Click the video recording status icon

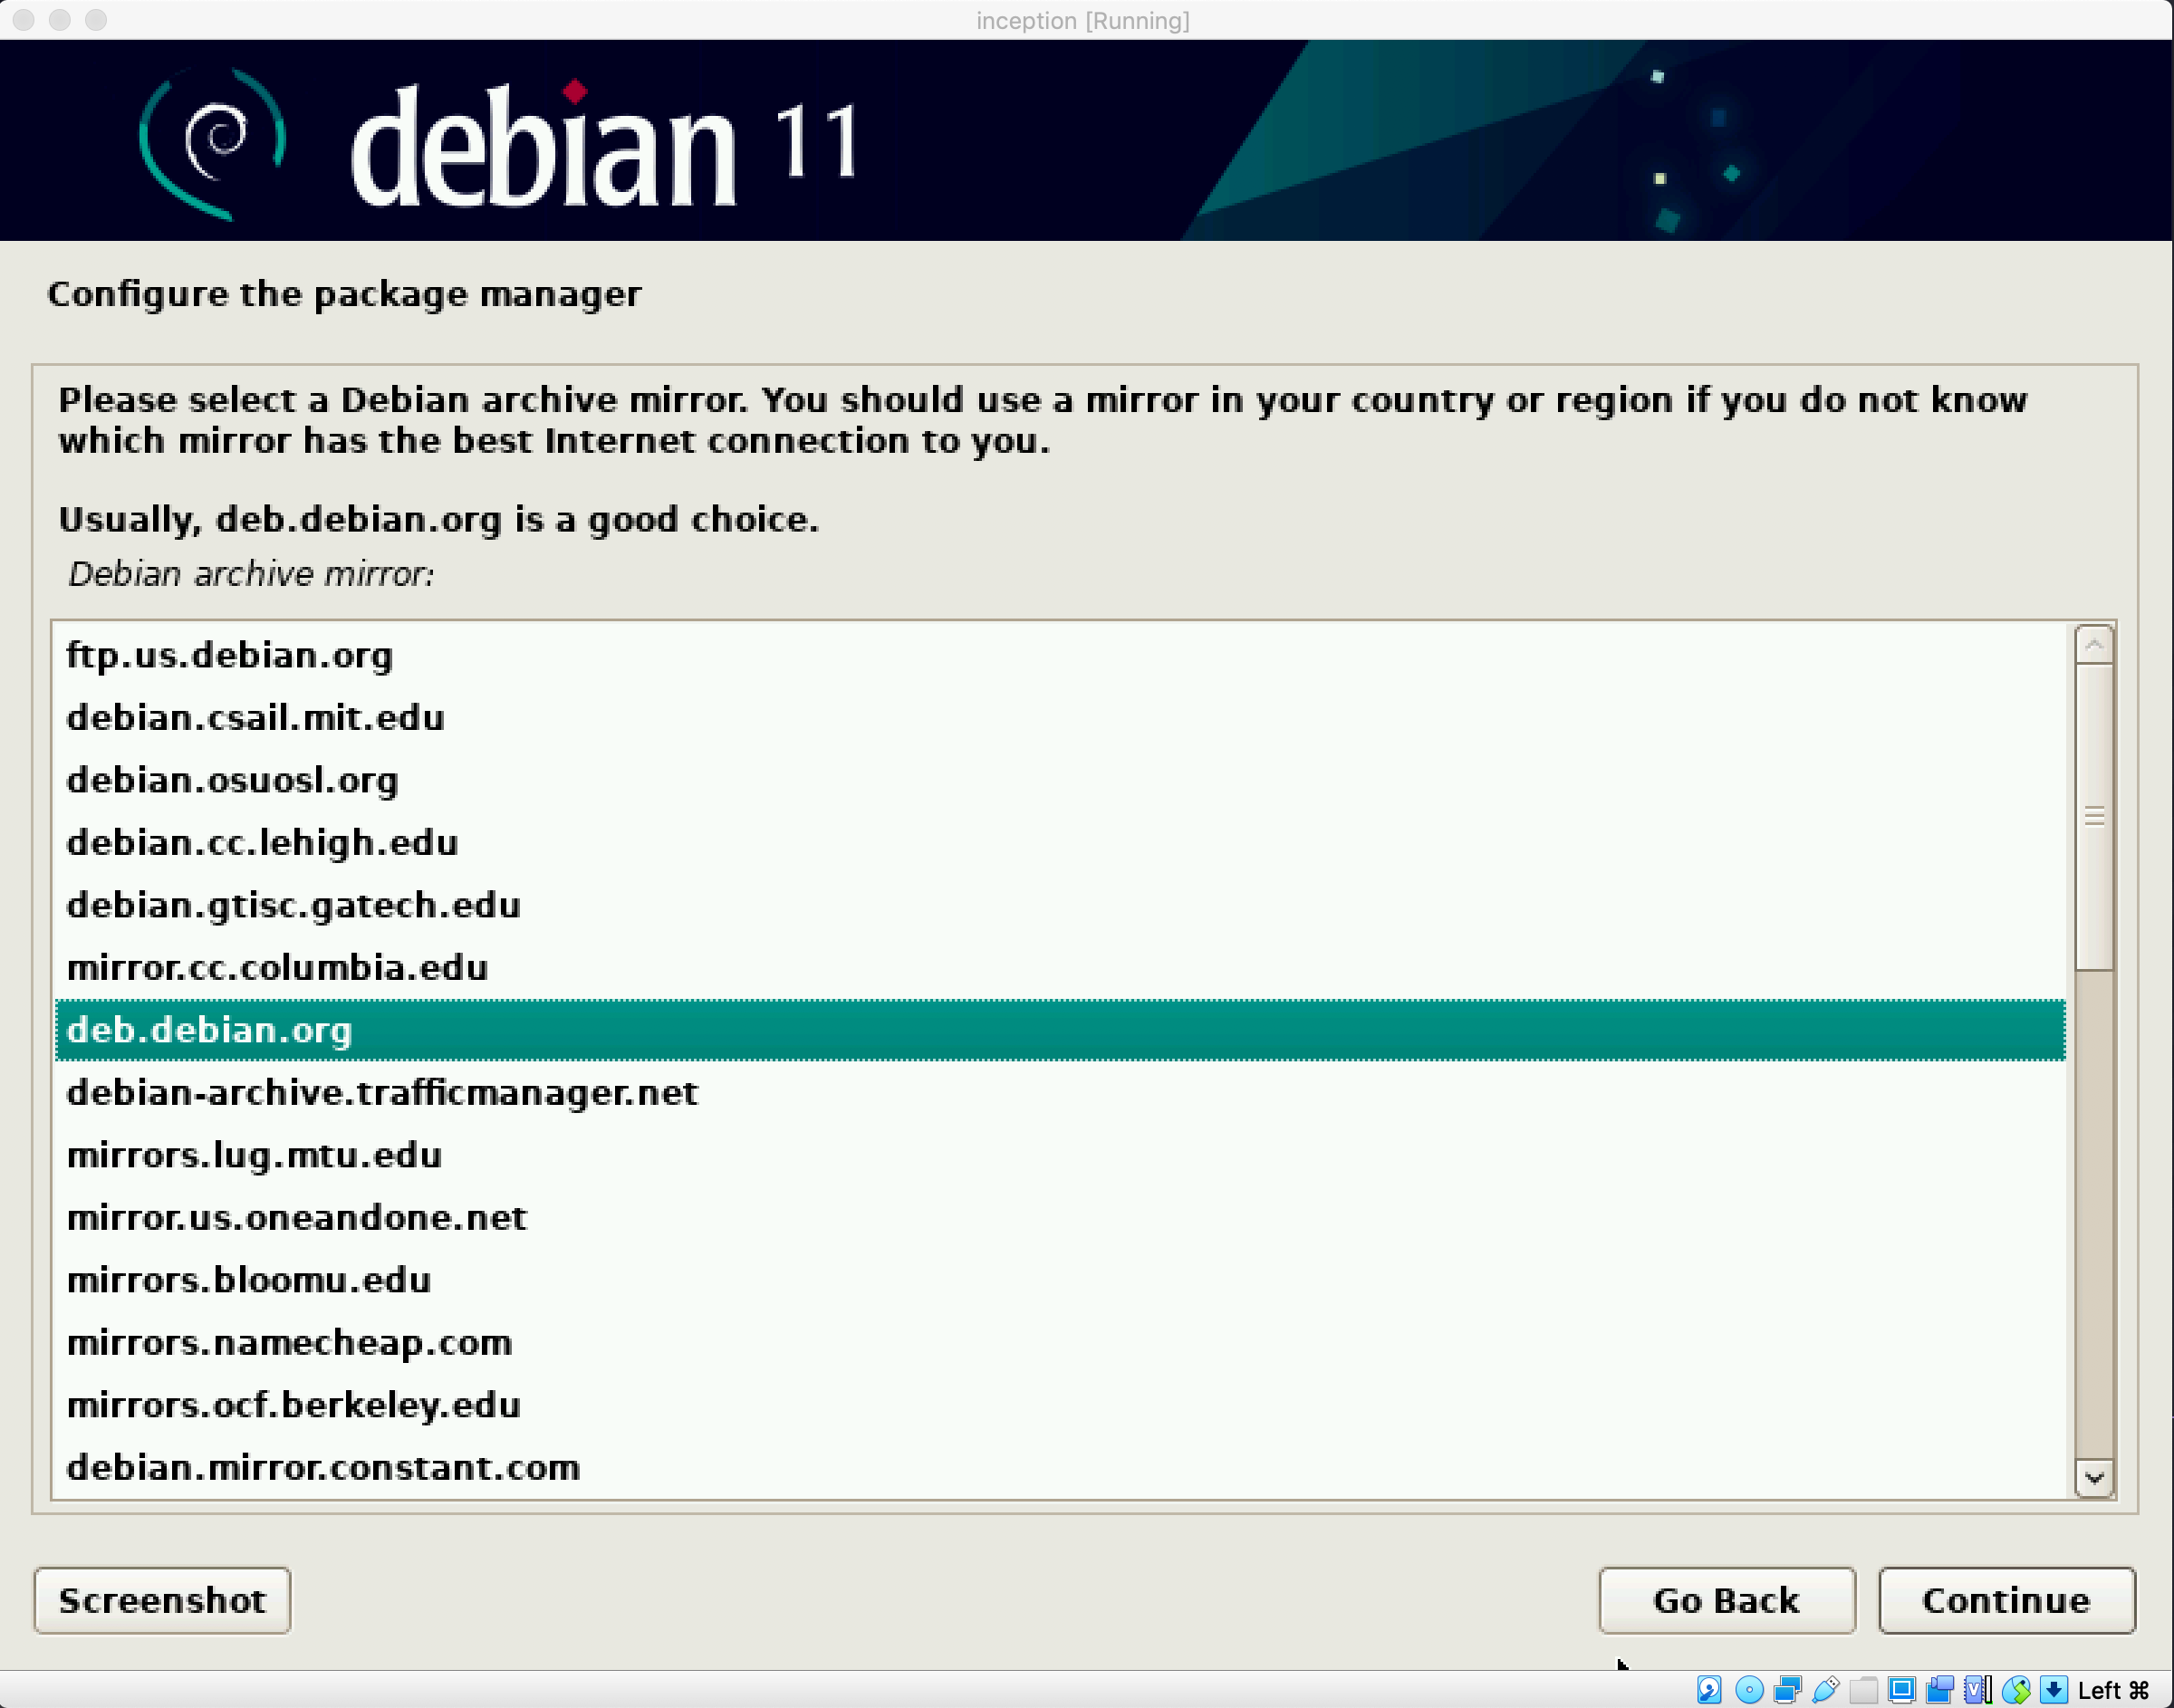(1939, 1690)
